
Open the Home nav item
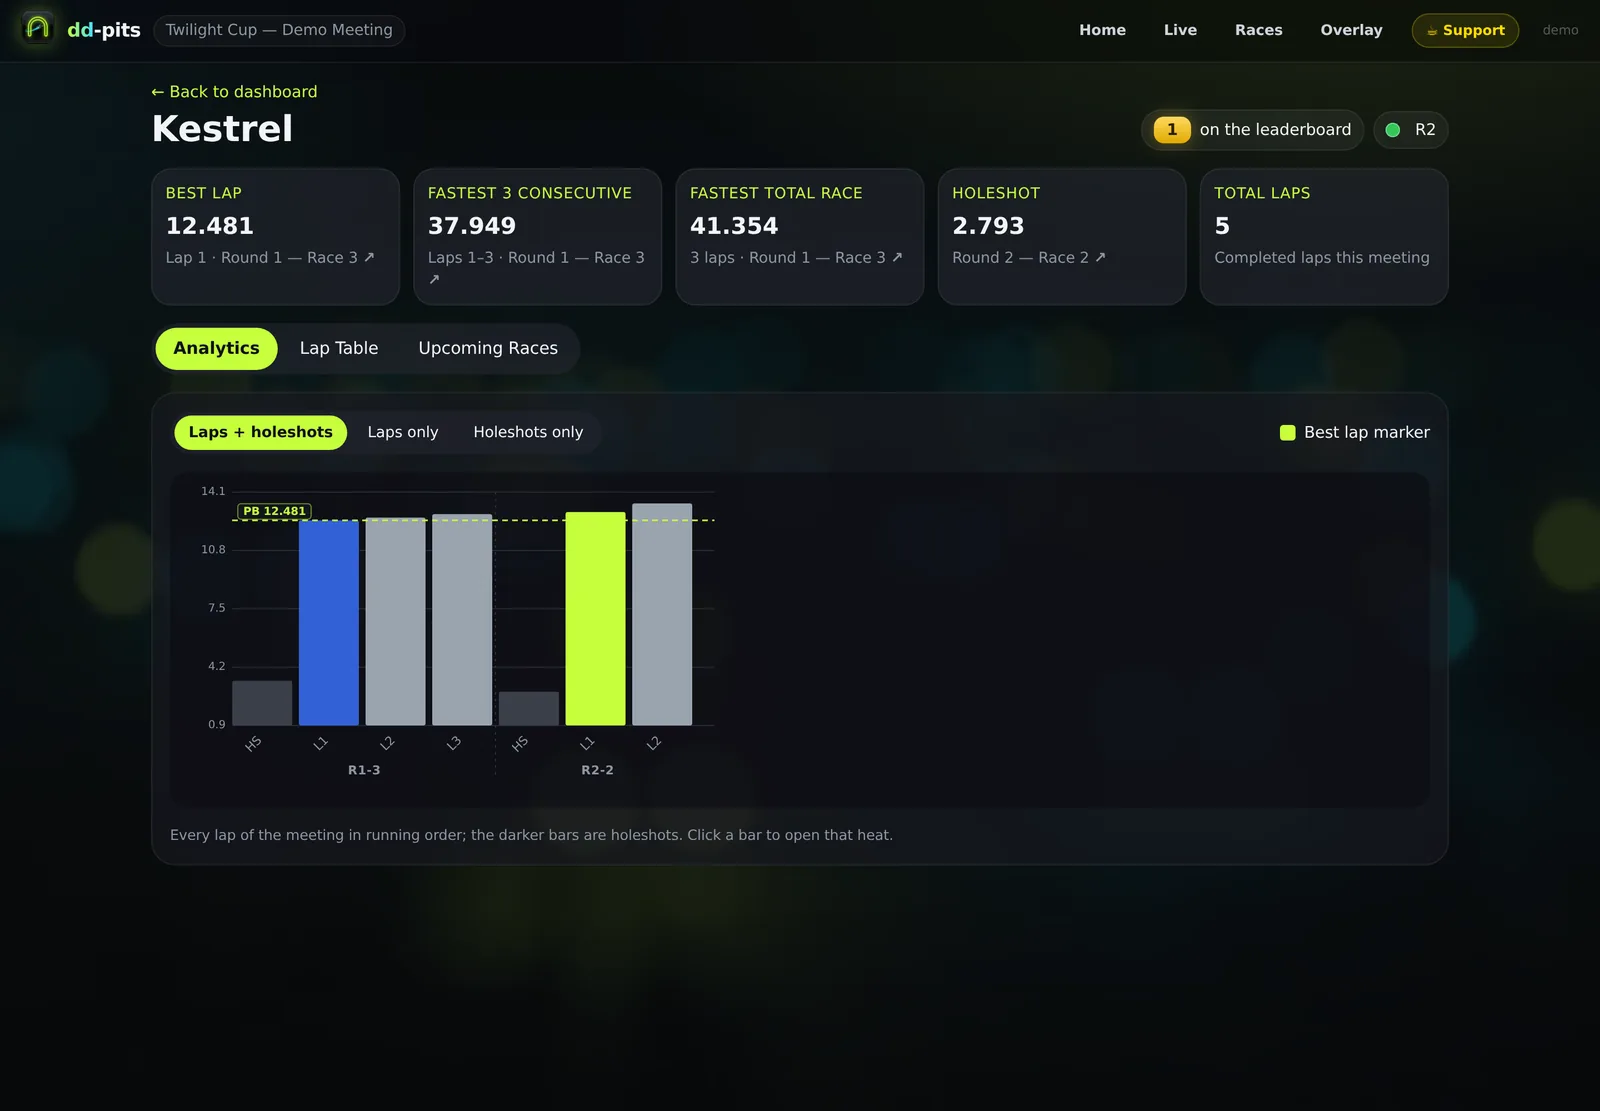coord(1102,30)
